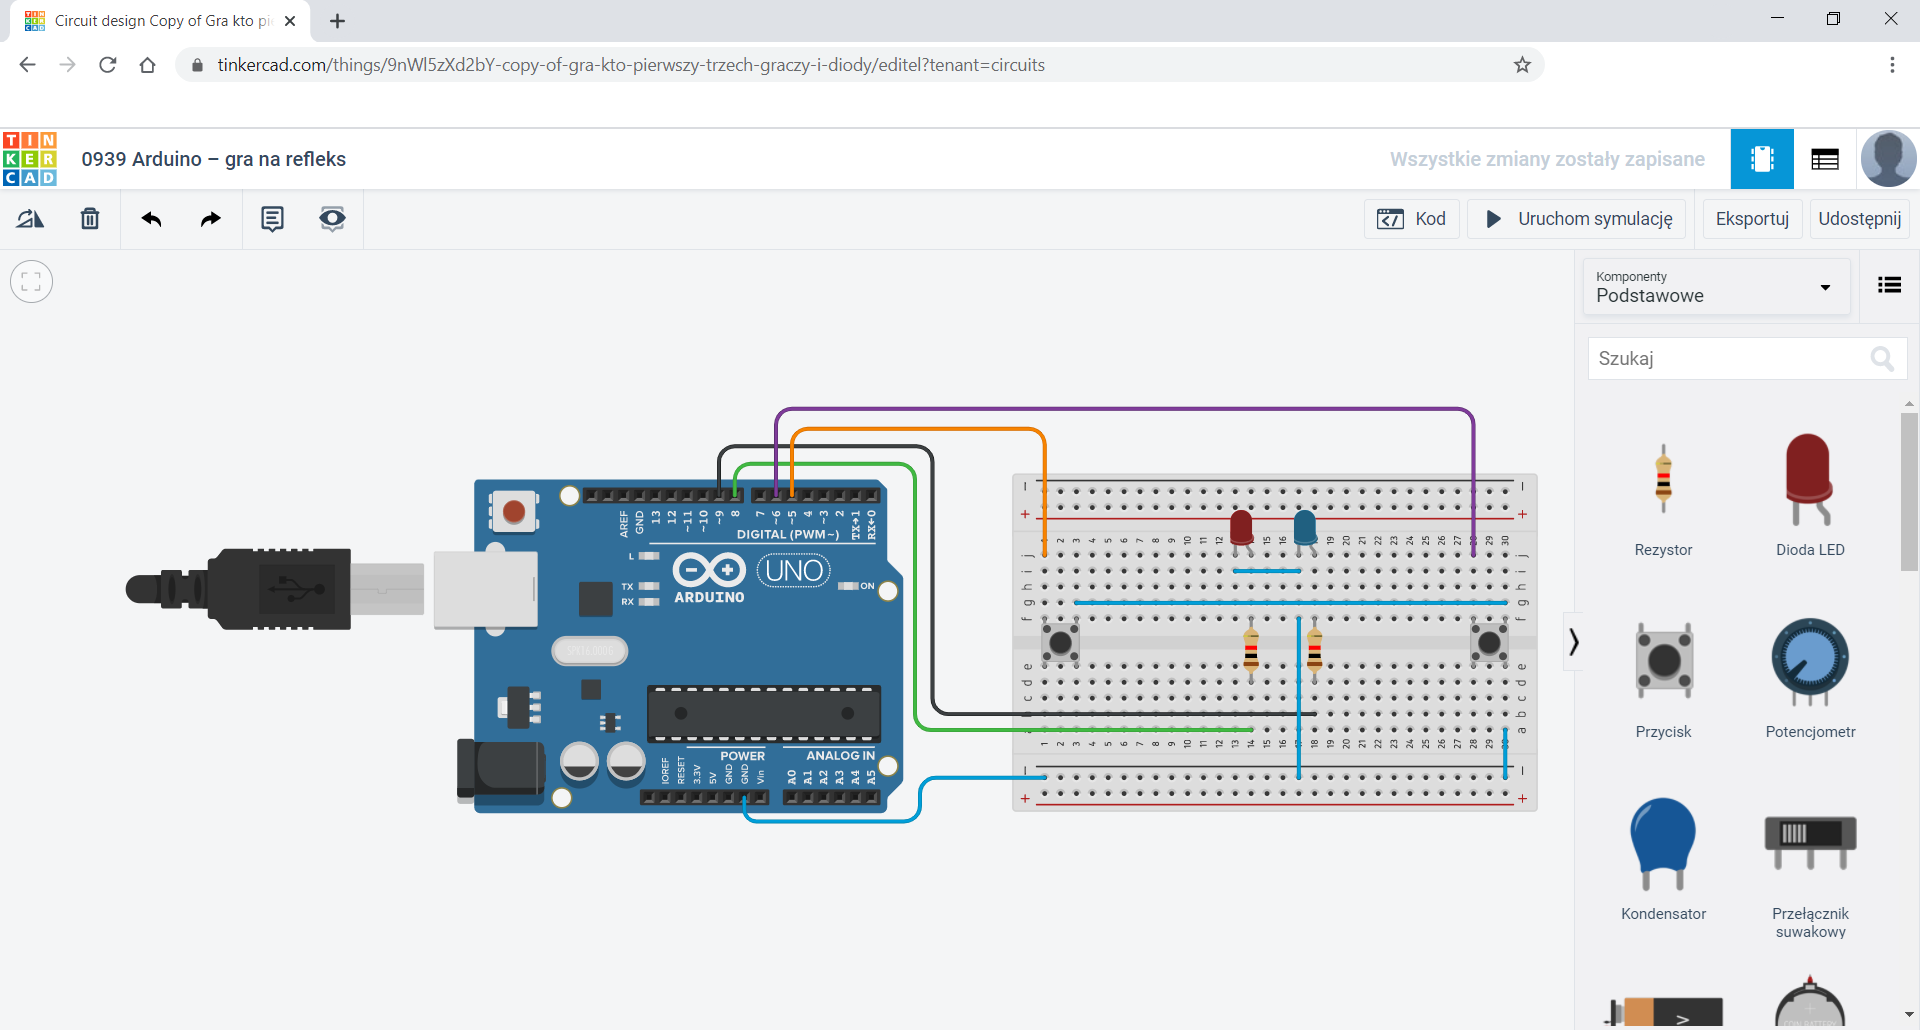Click the search magnifier icon

[x=1882, y=358]
